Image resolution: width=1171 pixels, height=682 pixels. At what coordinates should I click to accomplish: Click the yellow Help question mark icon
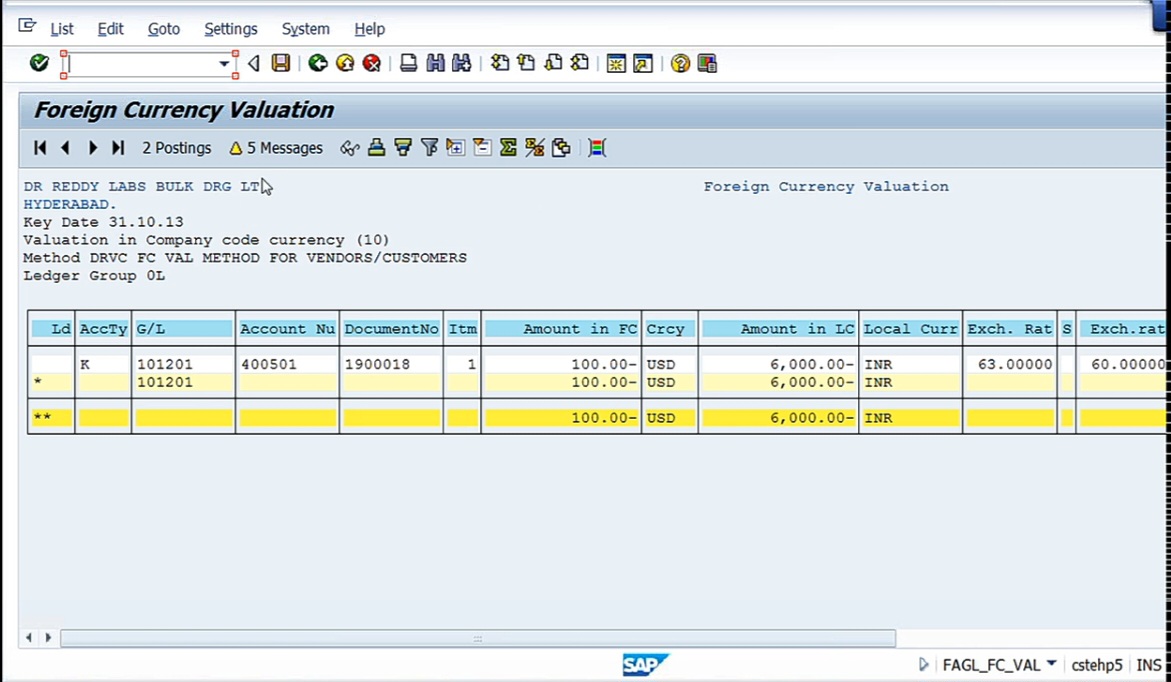[680, 63]
